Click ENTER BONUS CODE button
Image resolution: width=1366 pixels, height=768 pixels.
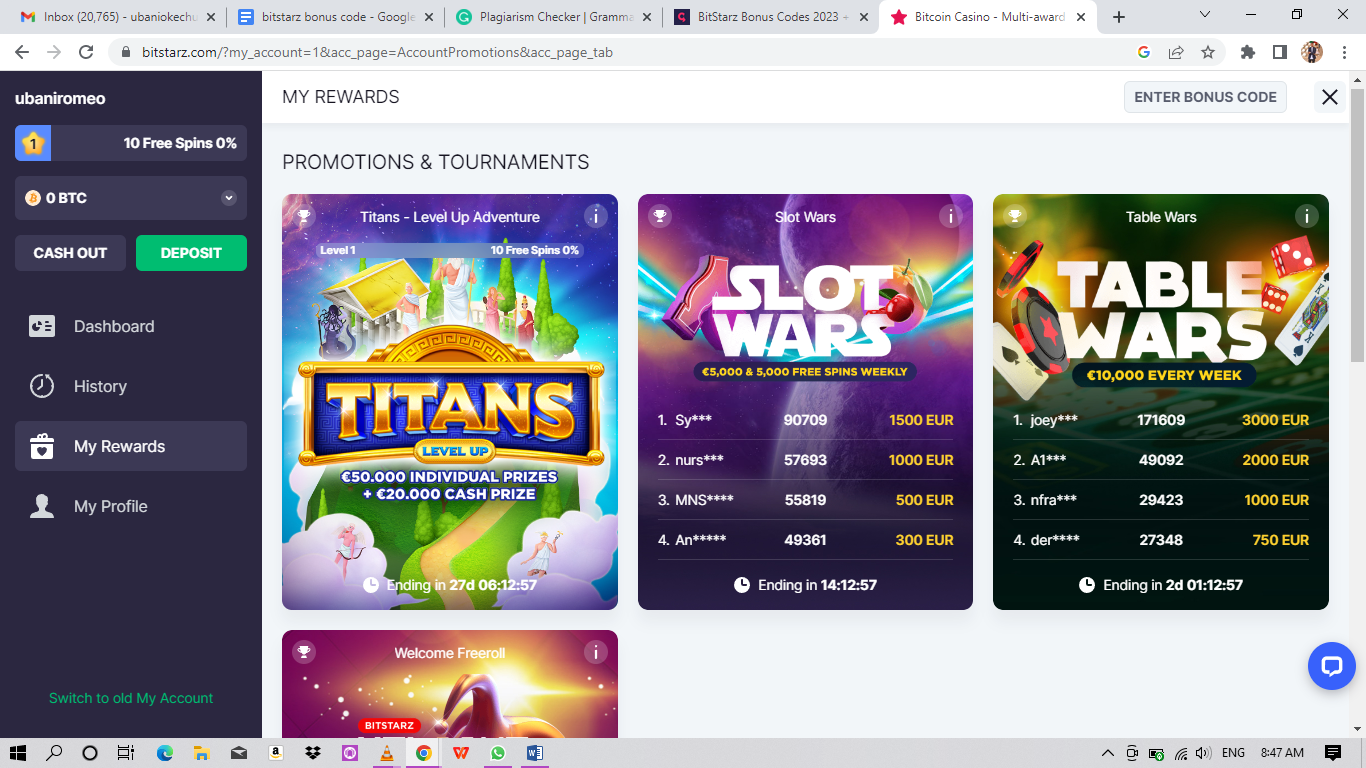(x=1205, y=97)
